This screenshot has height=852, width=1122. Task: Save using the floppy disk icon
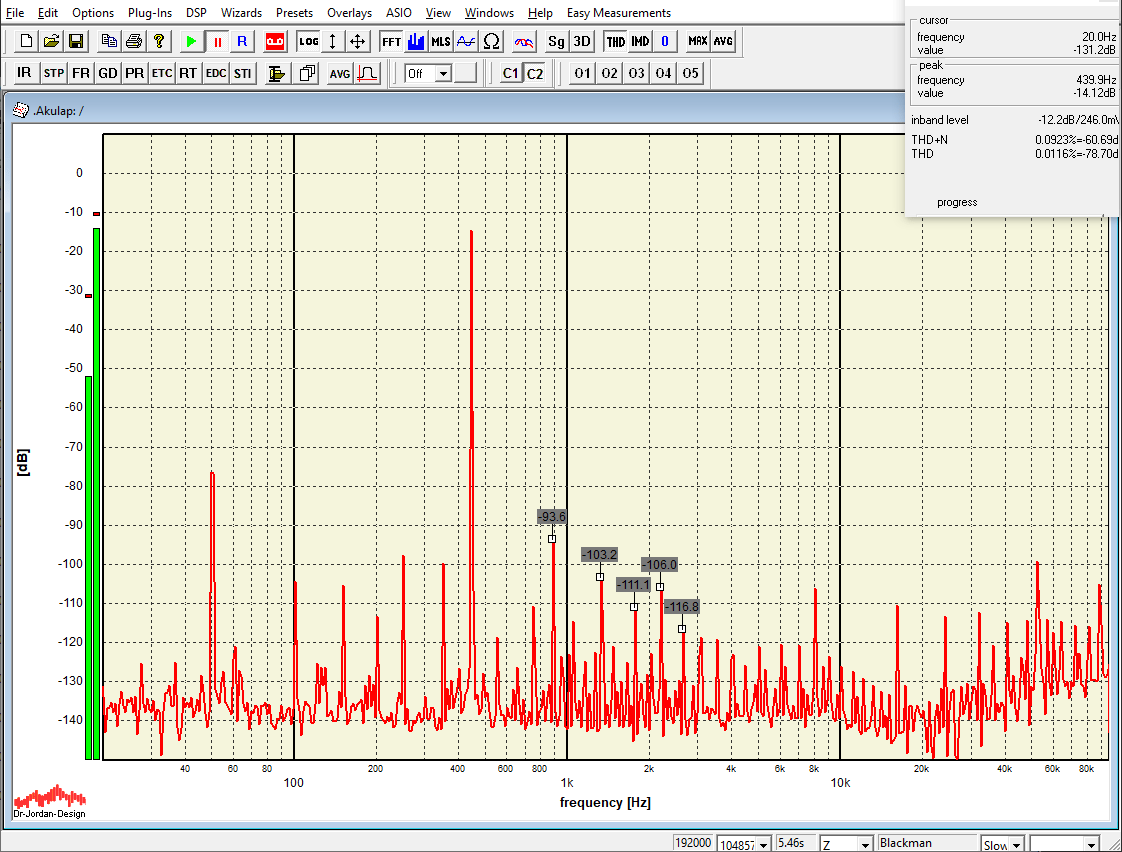point(75,41)
